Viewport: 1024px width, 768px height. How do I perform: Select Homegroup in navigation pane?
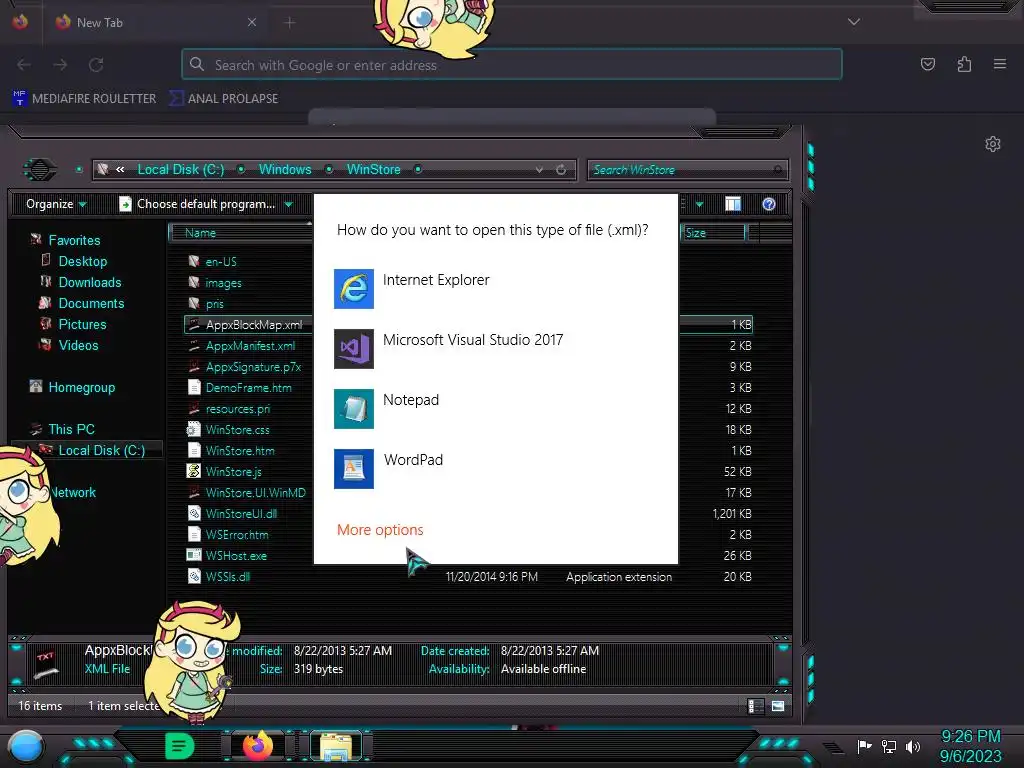[x=81, y=387]
